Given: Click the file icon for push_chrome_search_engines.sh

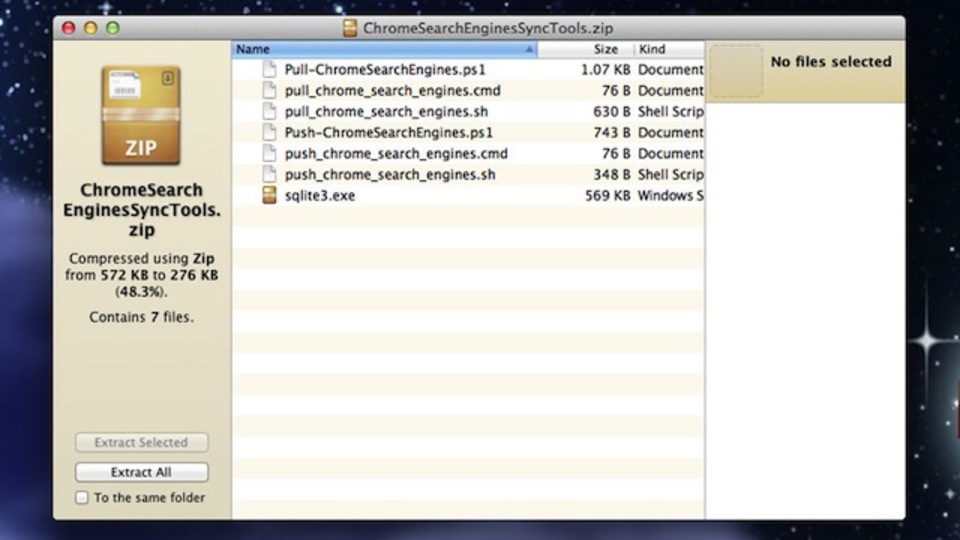Looking at the screenshot, I should 269,174.
